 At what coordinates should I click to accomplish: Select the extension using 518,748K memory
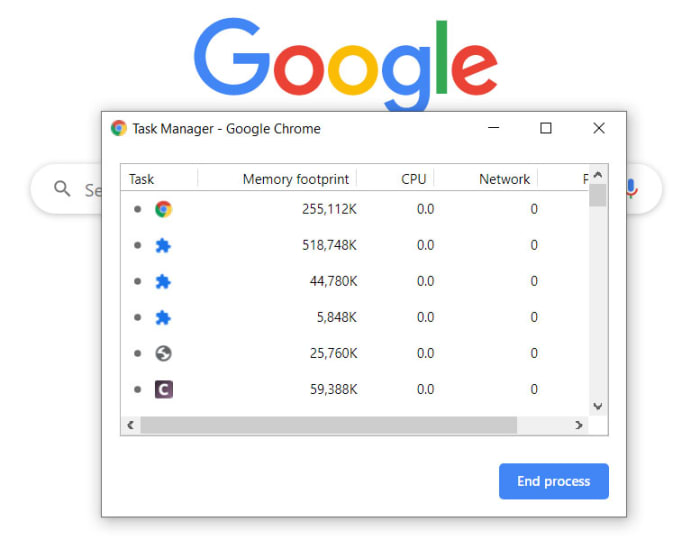click(163, 245)
